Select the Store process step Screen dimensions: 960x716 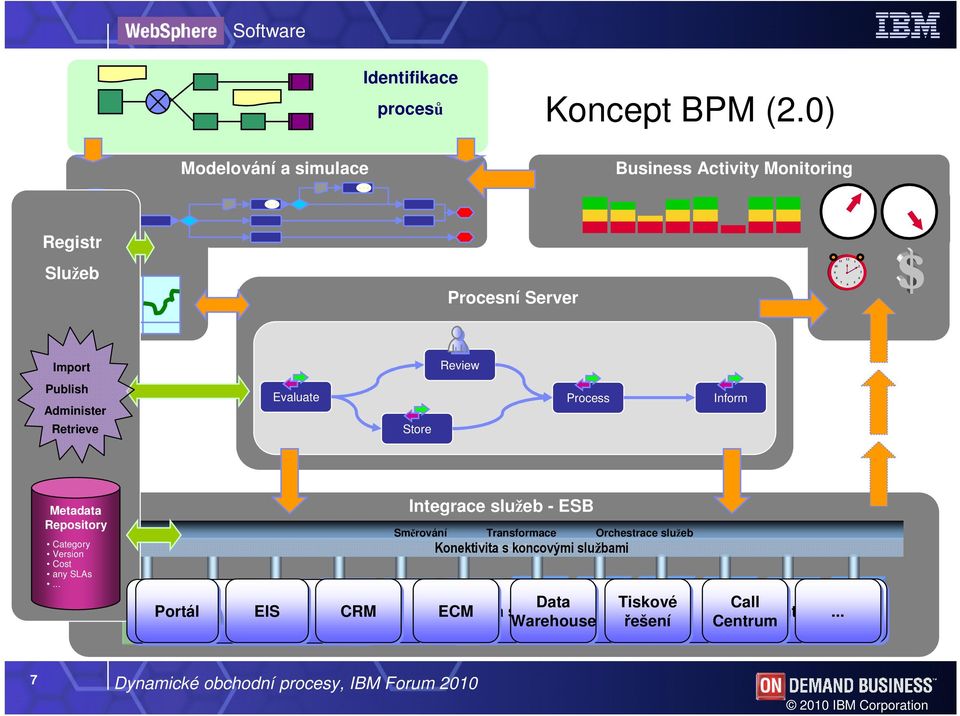point(417,429)
